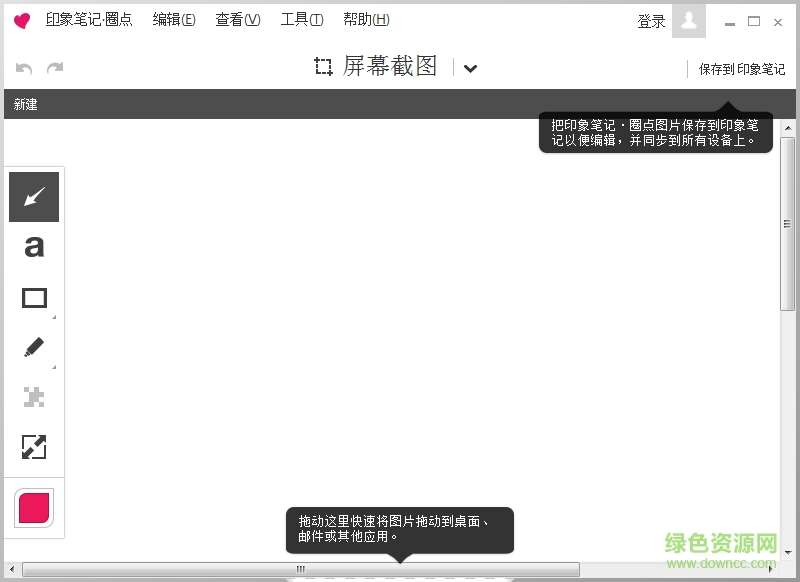Click the redo arrow icon

click(x=56, y=66)
